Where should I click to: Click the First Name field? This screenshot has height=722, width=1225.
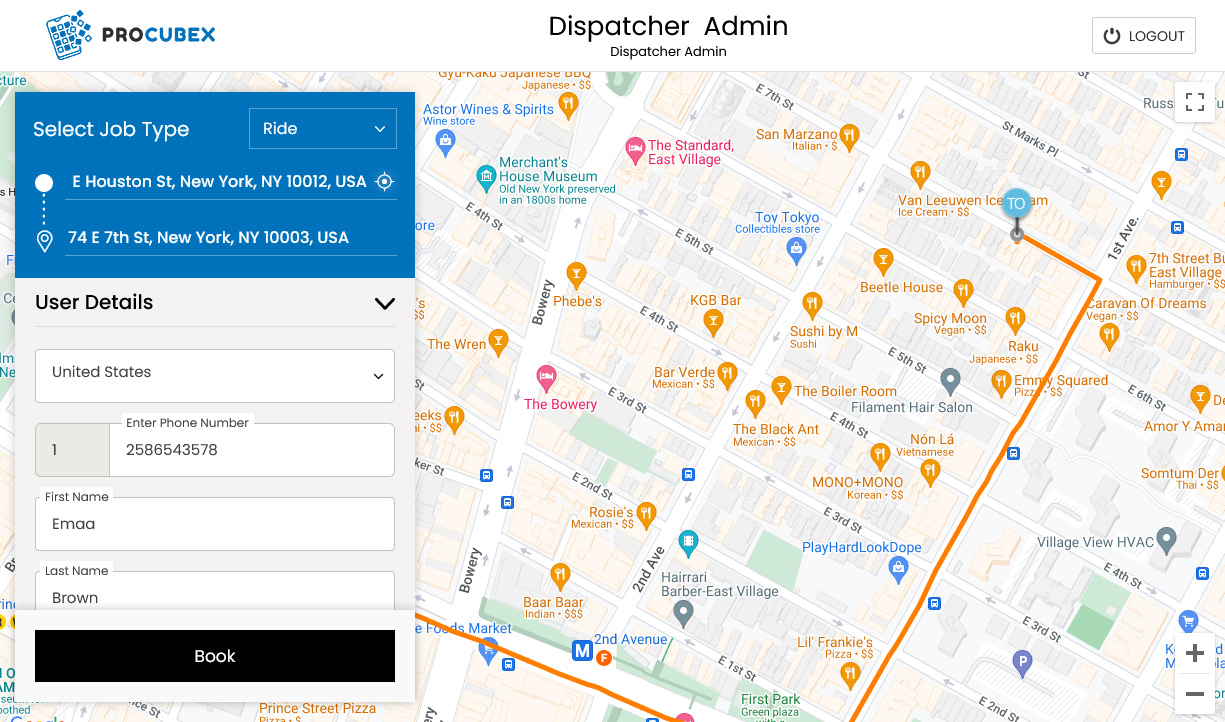tap(215, 524)
